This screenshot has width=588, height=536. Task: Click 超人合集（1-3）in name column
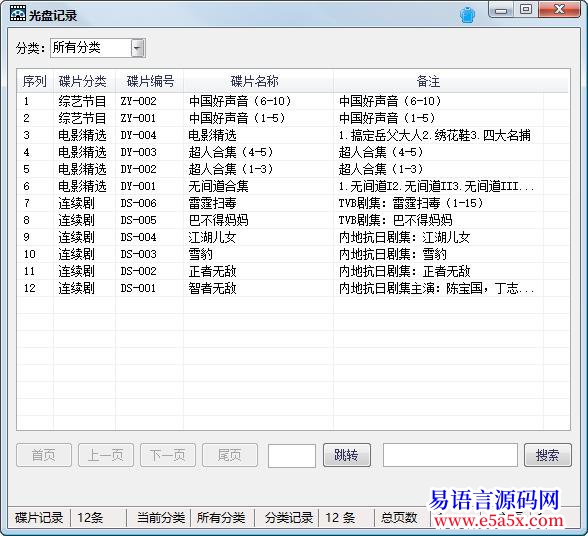(x=231, y=169)
